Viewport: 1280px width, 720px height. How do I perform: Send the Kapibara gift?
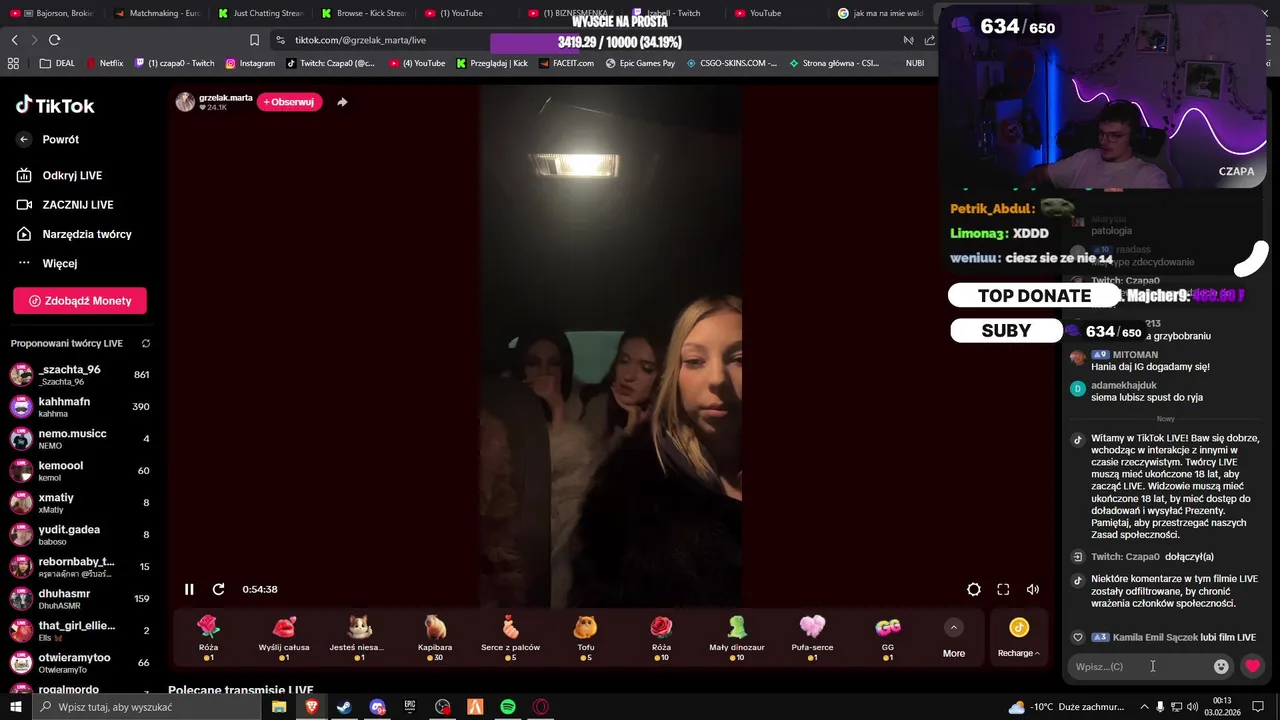(x=435, y=637)
